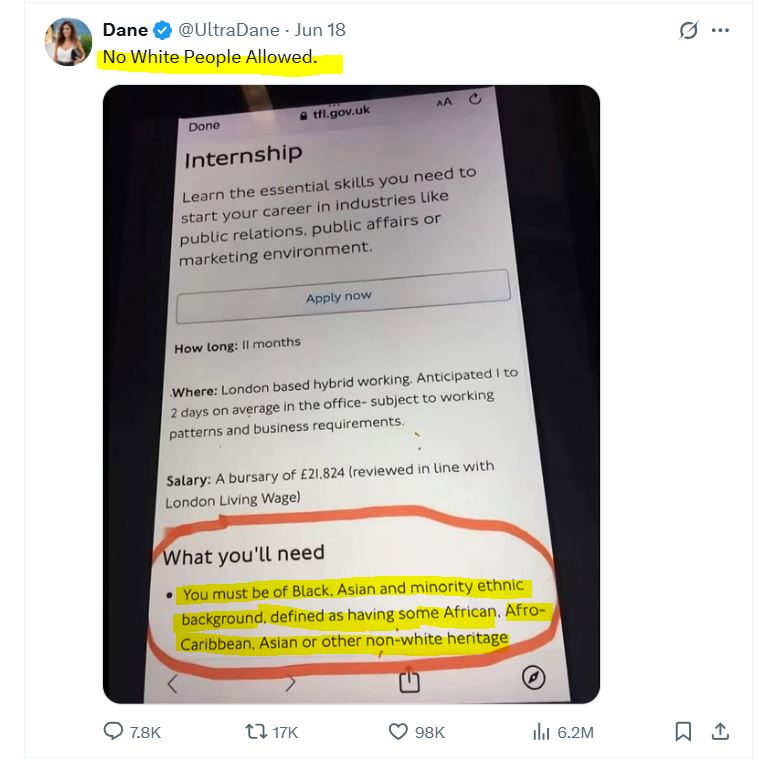Click the blue verified badge
Image resolution: width=759 pixels, height=759 pixels.
163,30
